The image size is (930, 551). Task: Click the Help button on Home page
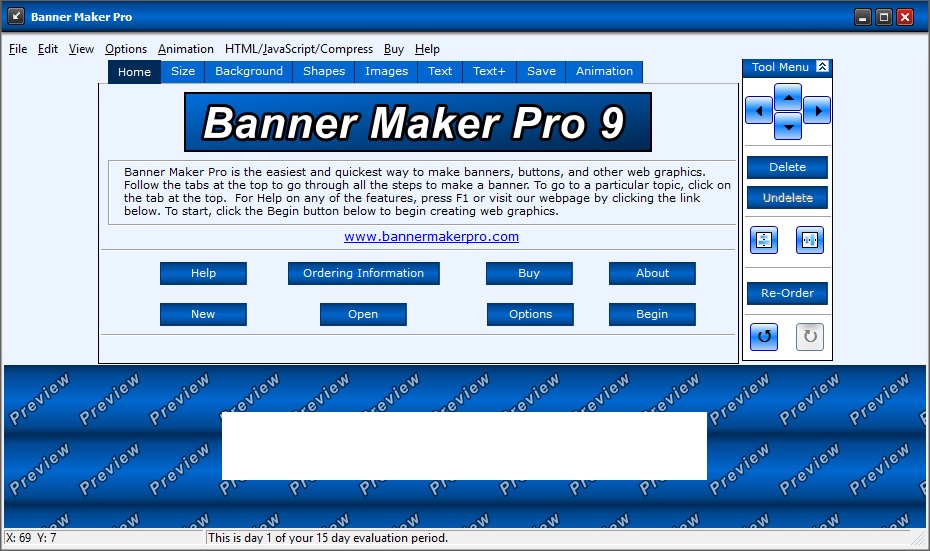[203, 273]
